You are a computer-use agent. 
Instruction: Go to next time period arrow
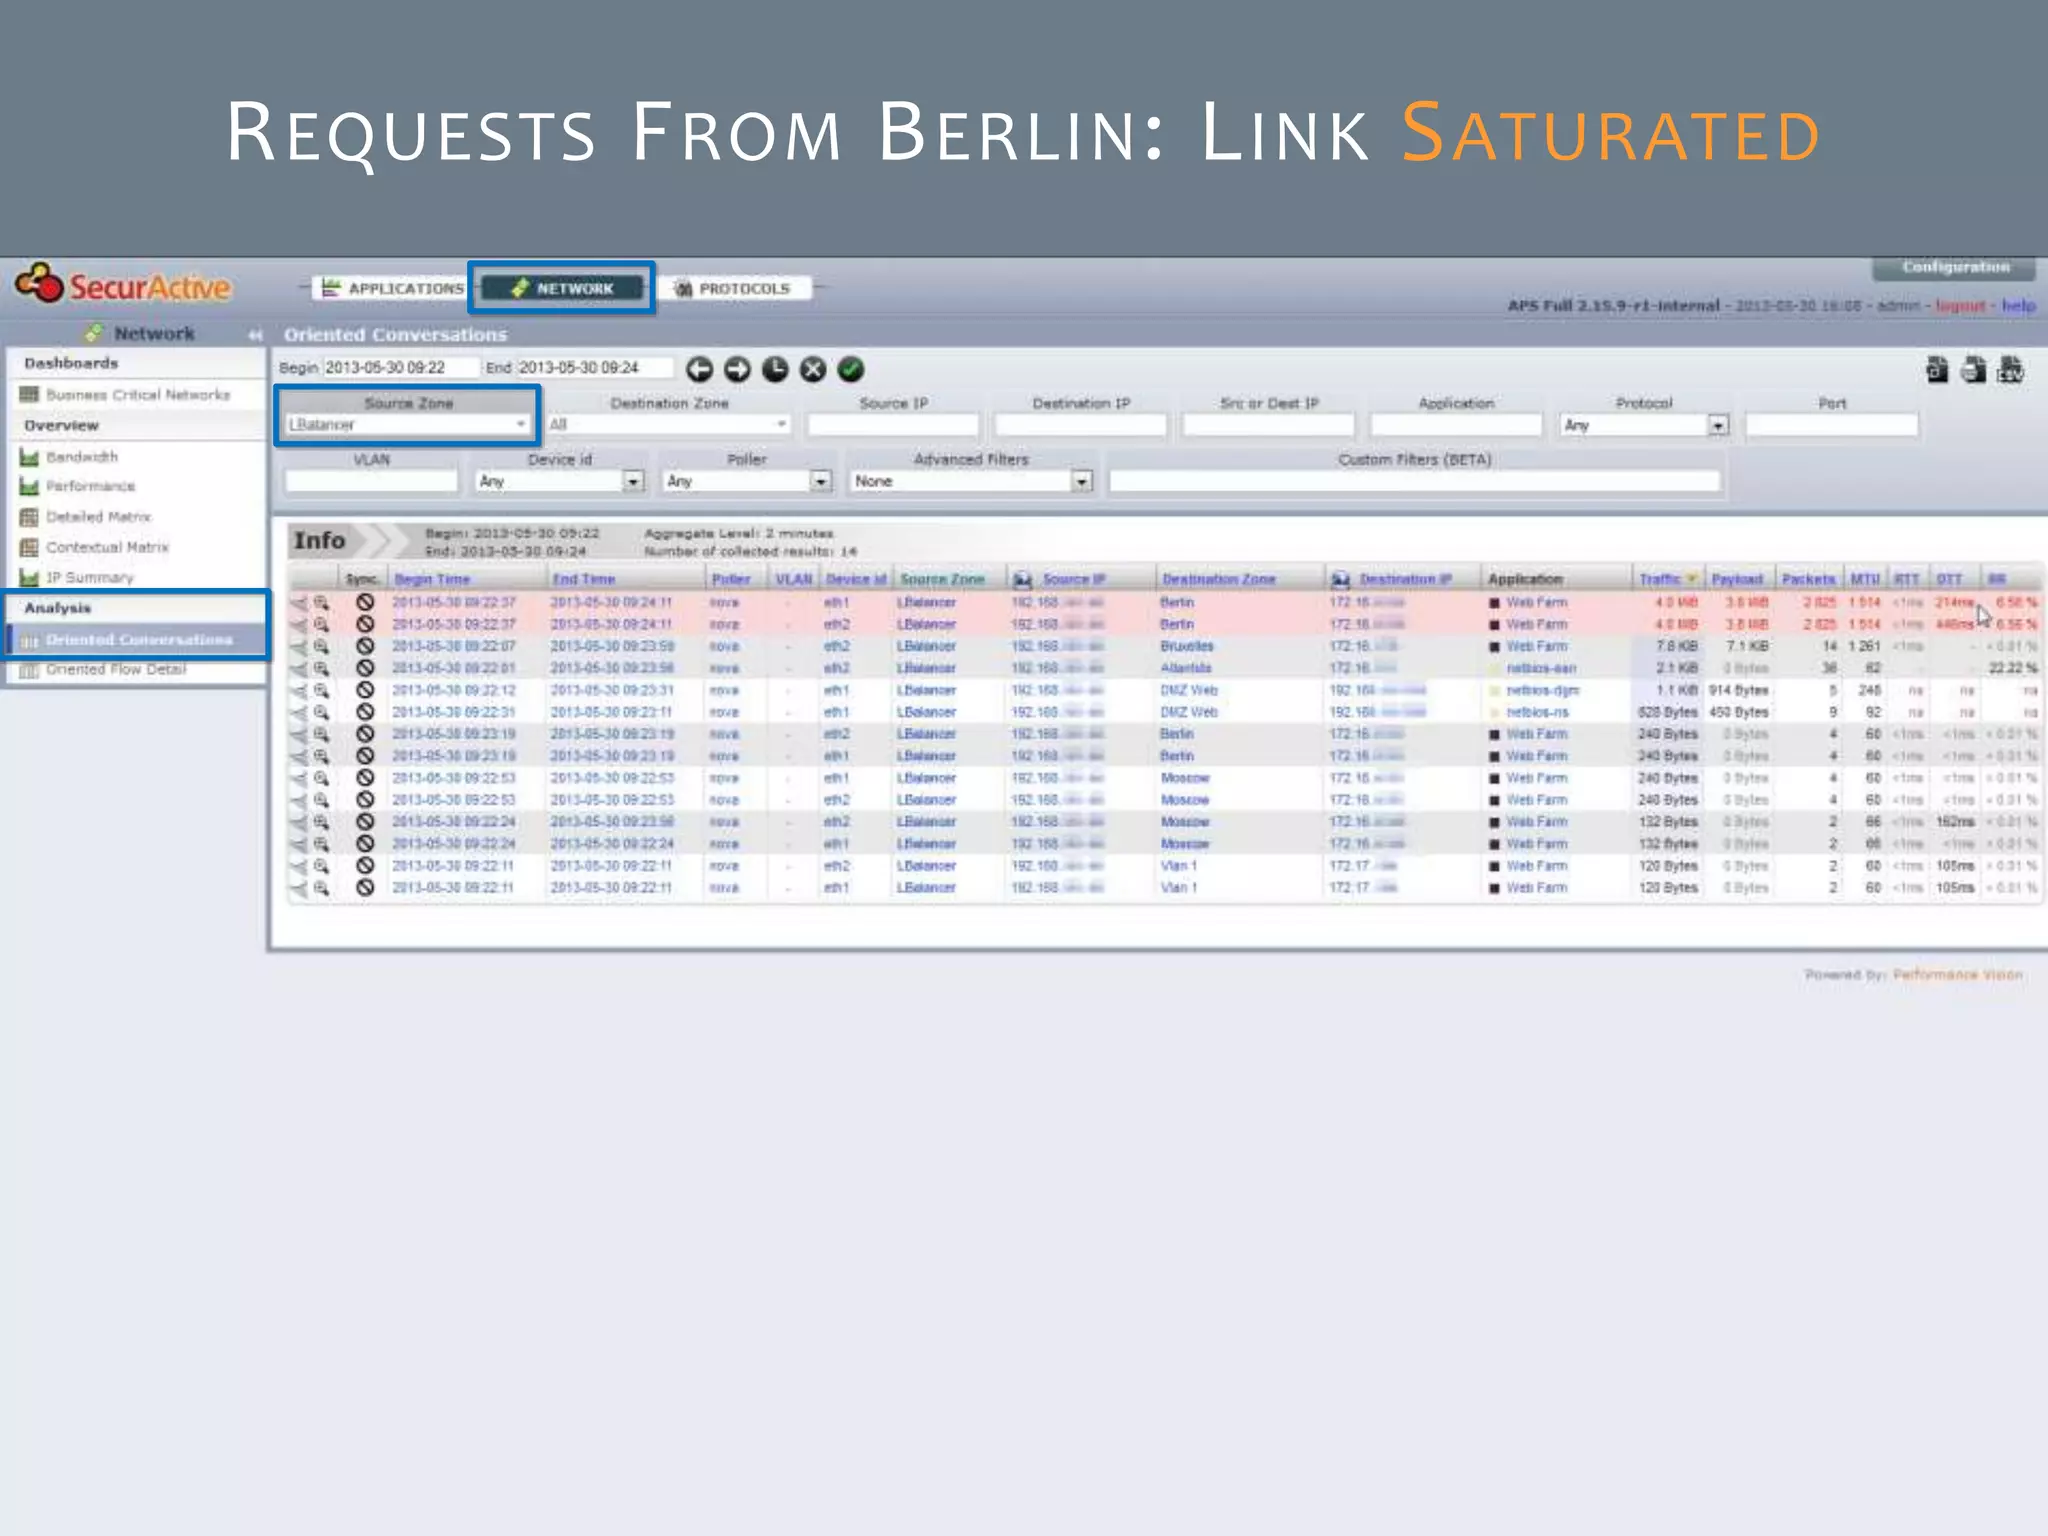[737, 369]
